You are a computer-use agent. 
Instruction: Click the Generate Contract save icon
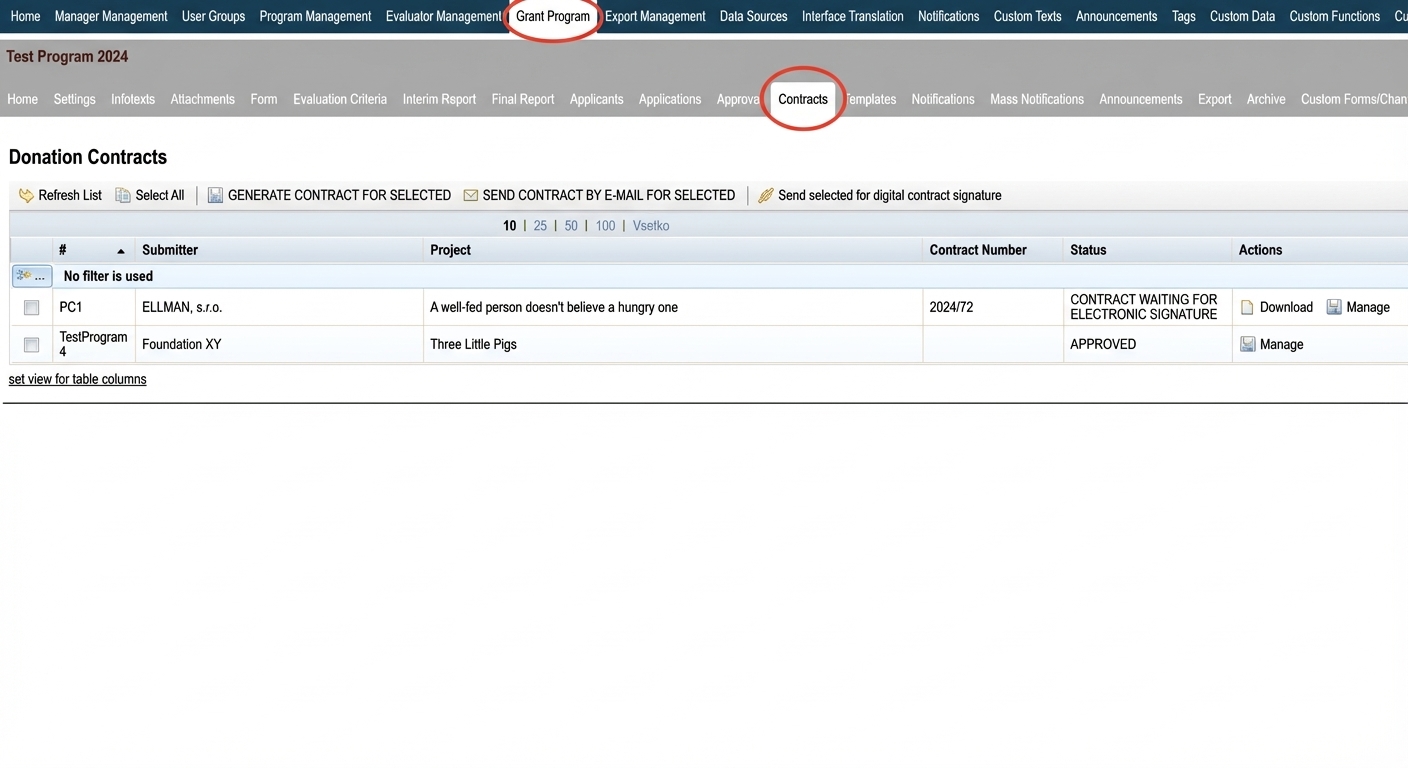215,195
